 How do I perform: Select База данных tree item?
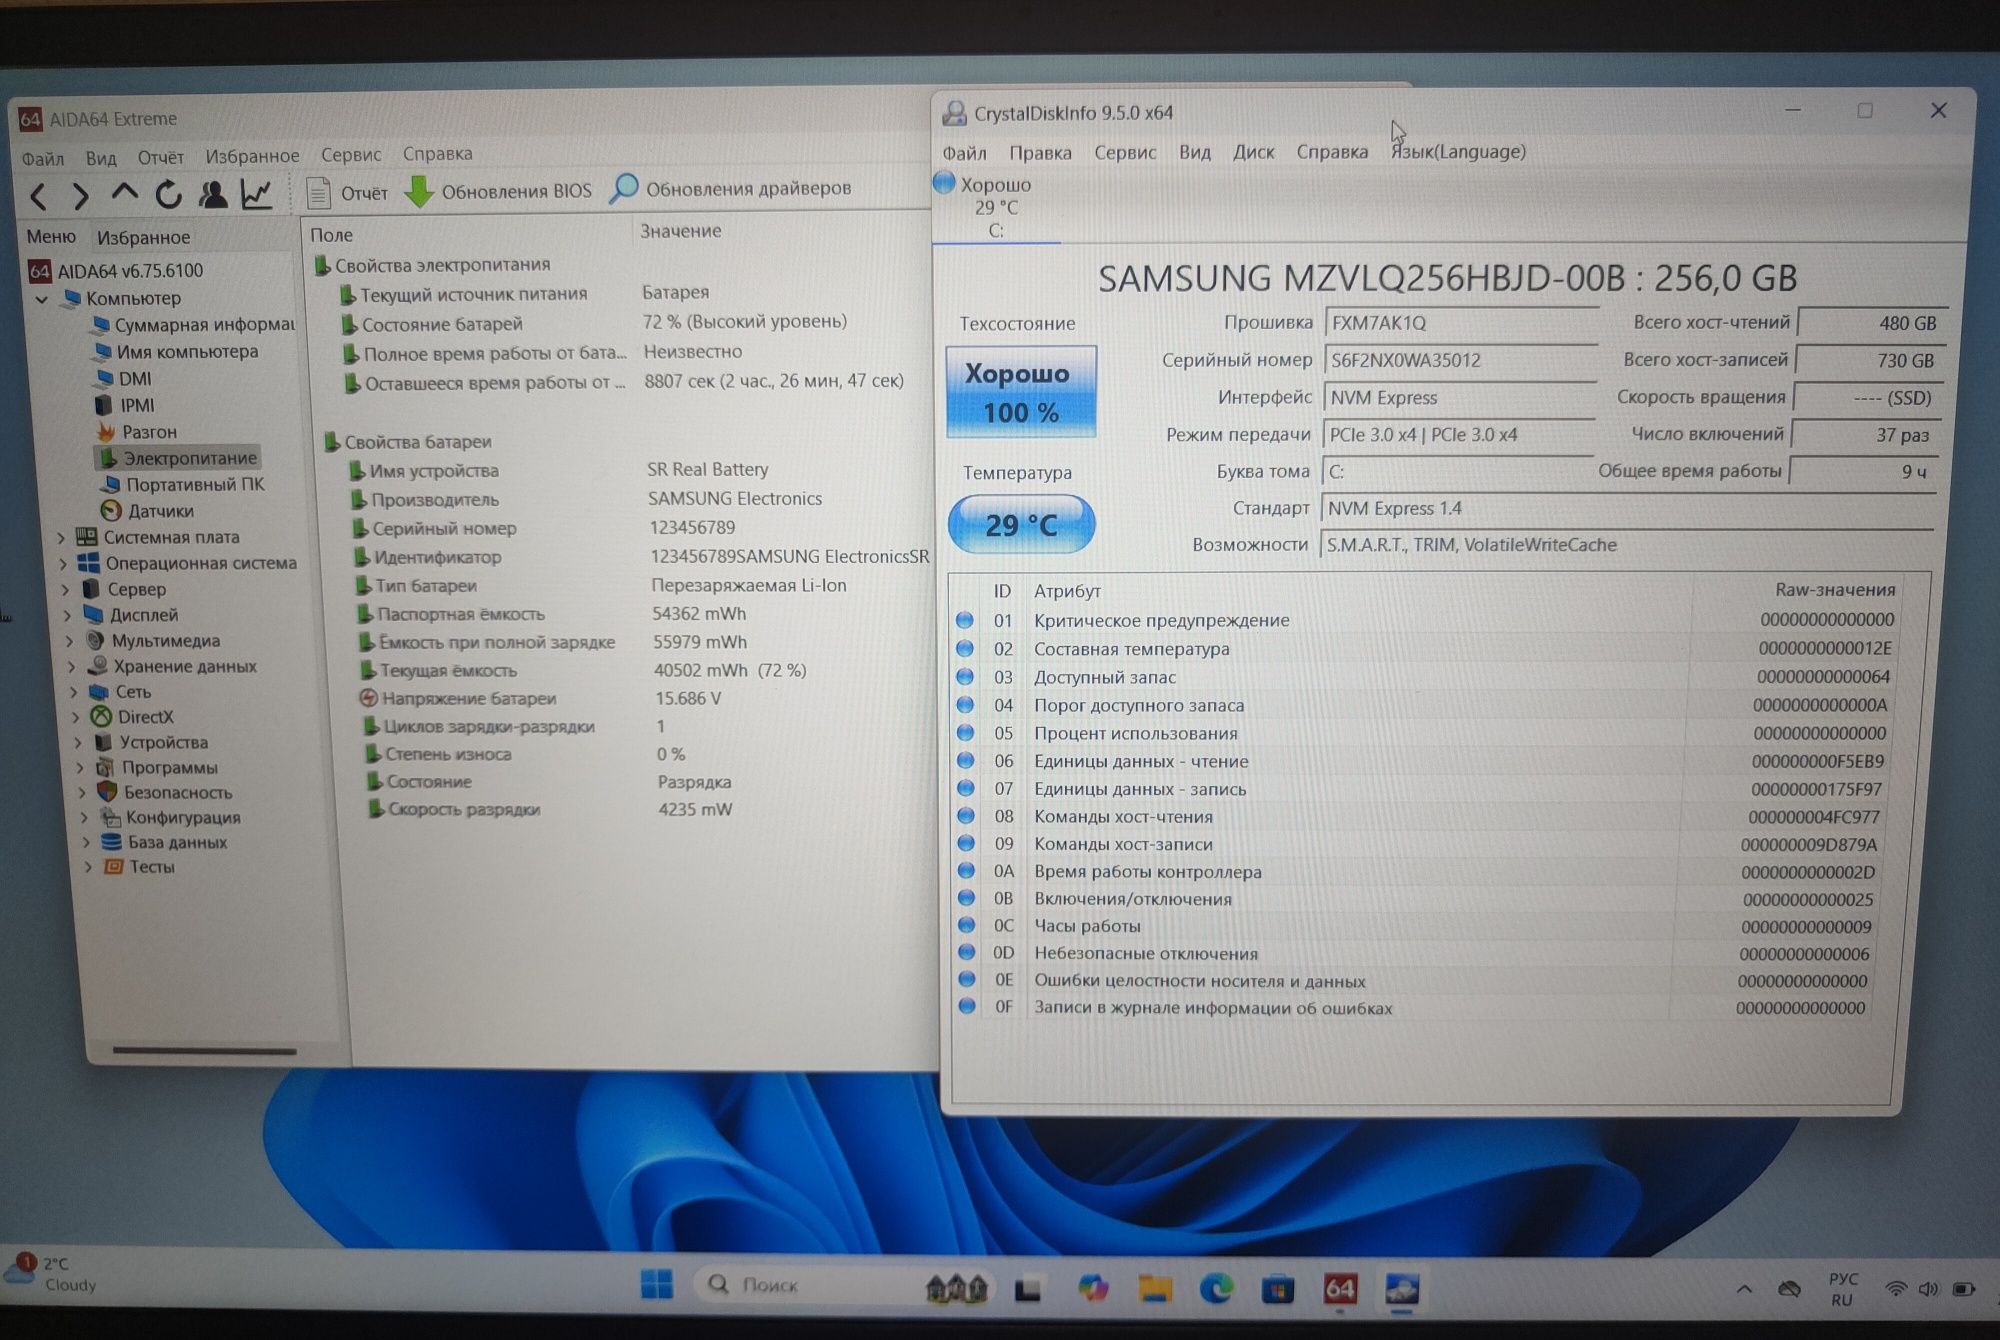click(165, 842)
